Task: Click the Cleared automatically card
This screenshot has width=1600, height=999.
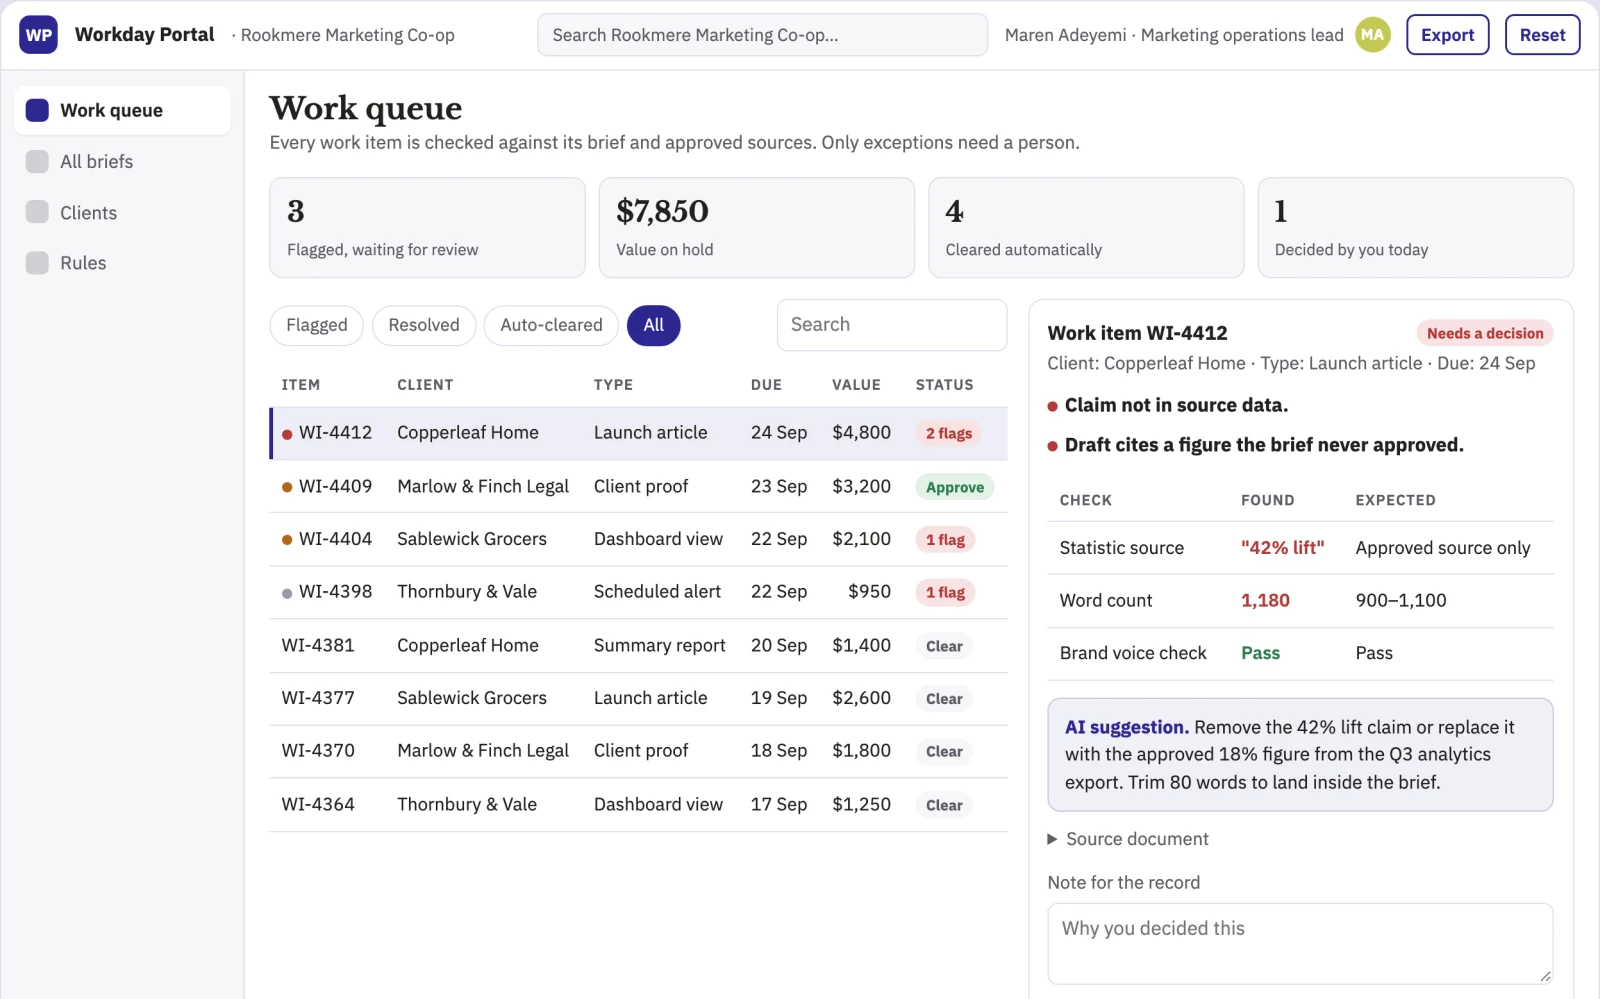Action: coord(1086,228)
